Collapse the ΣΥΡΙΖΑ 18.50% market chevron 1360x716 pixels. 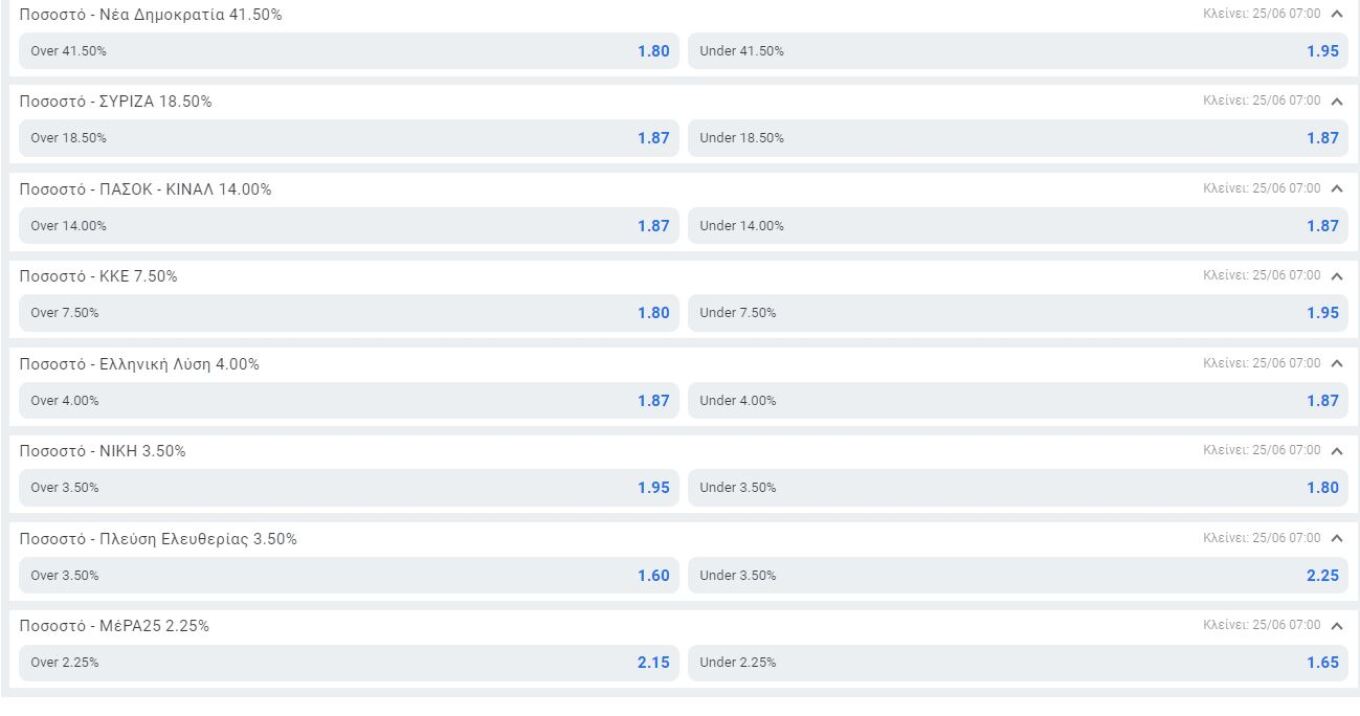tap(1337, 101)
